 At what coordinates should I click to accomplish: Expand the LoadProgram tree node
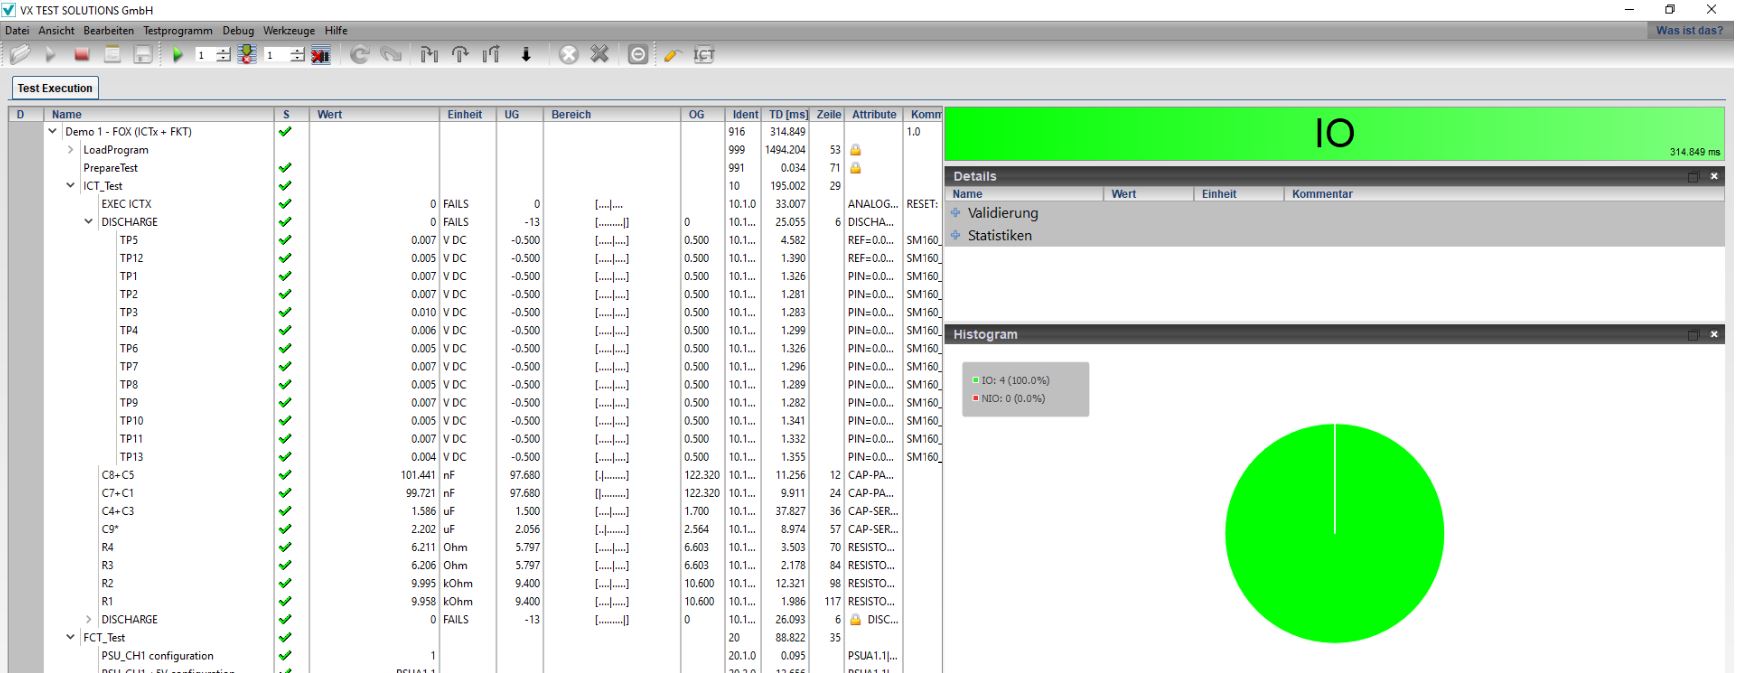point(71,150)
